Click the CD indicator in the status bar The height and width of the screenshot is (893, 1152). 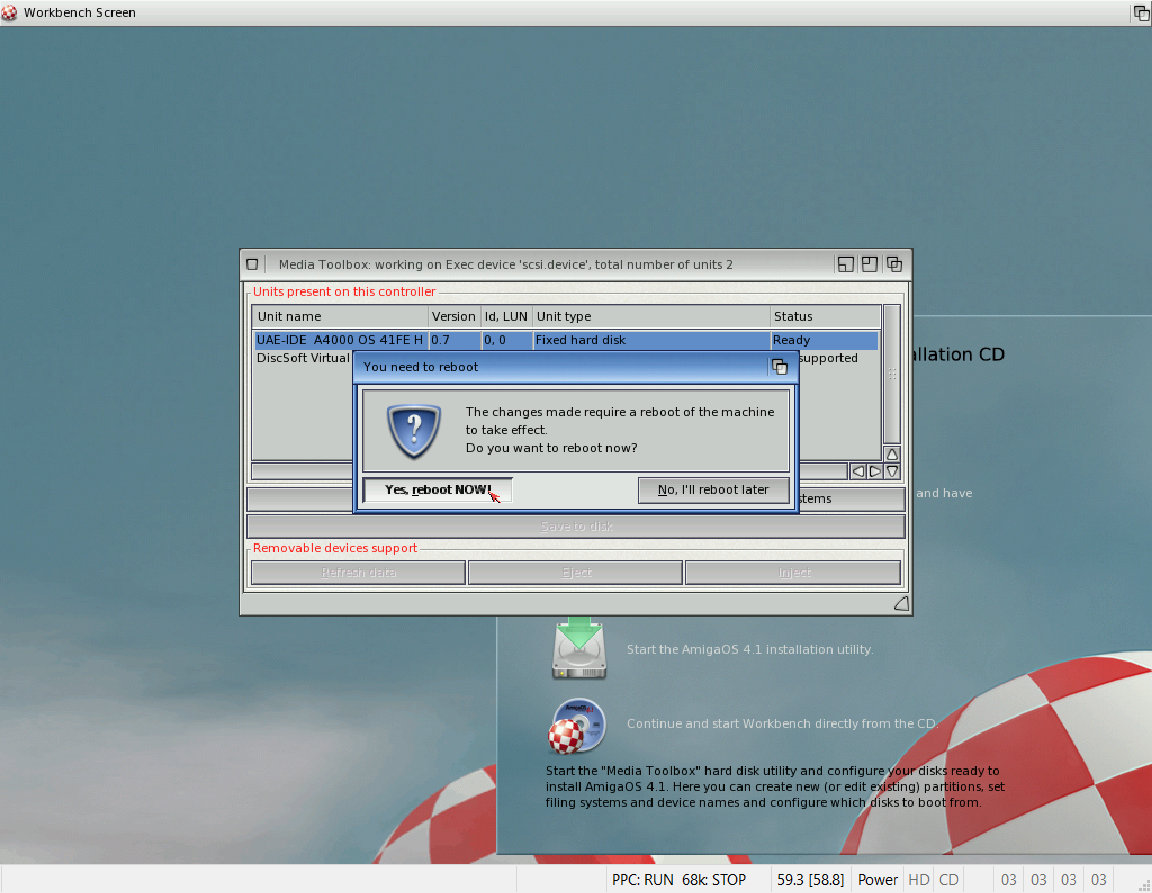(948, 880)
